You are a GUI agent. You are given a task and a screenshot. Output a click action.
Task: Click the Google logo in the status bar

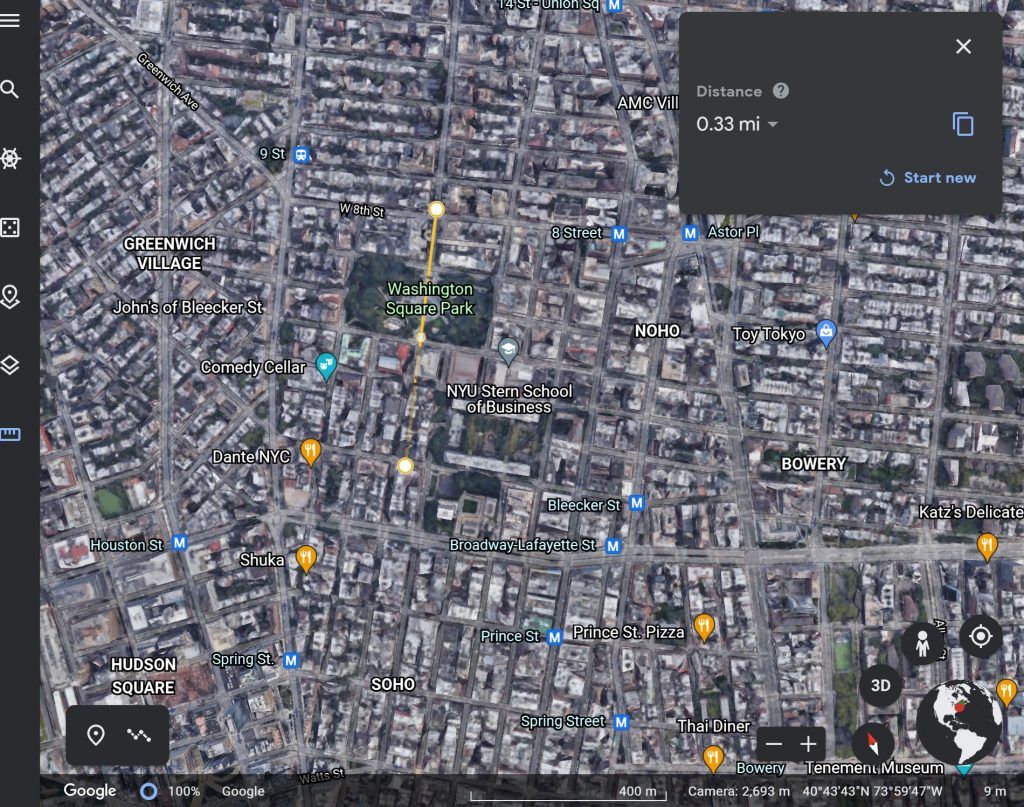coord(89,791)
